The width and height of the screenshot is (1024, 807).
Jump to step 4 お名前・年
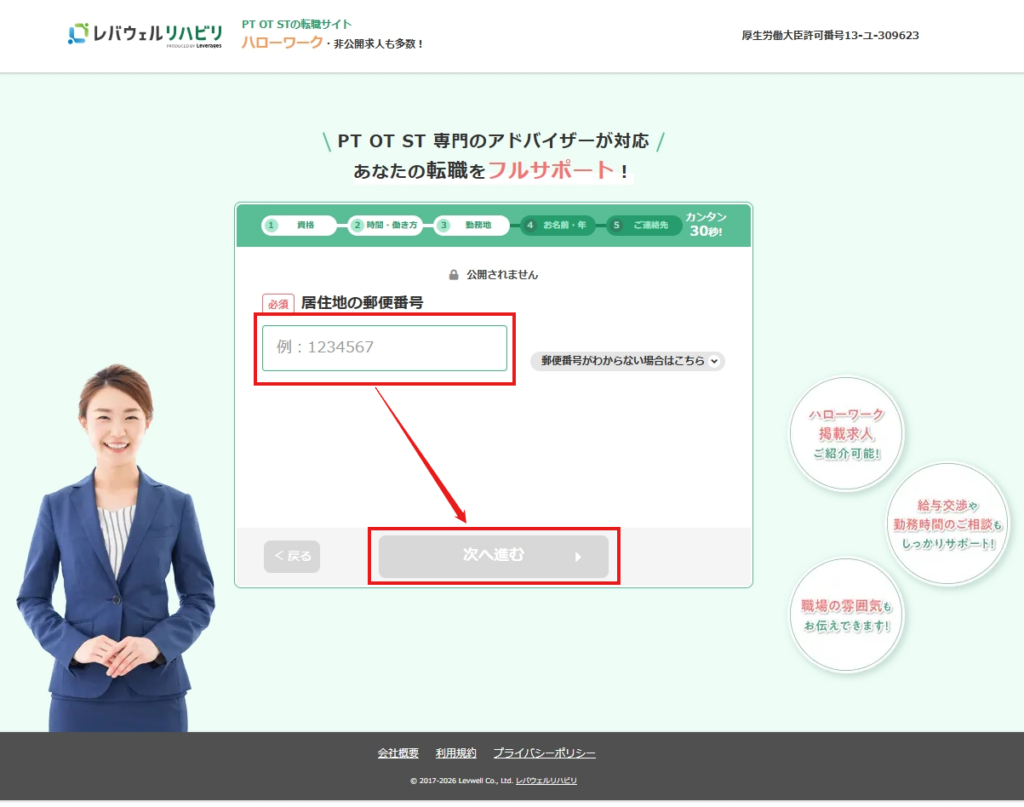(558, 226)
